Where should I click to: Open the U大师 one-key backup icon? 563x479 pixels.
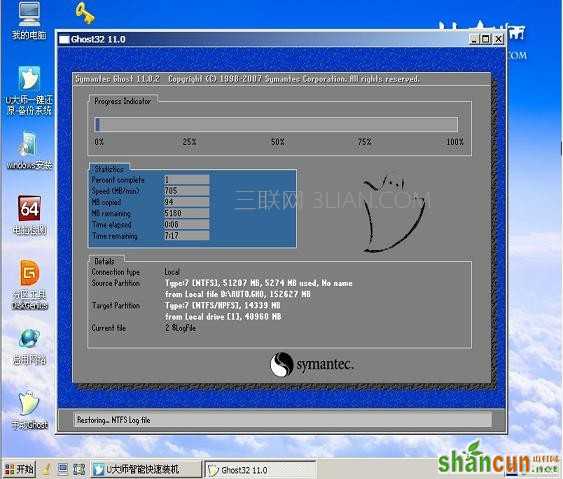[29, 90]
